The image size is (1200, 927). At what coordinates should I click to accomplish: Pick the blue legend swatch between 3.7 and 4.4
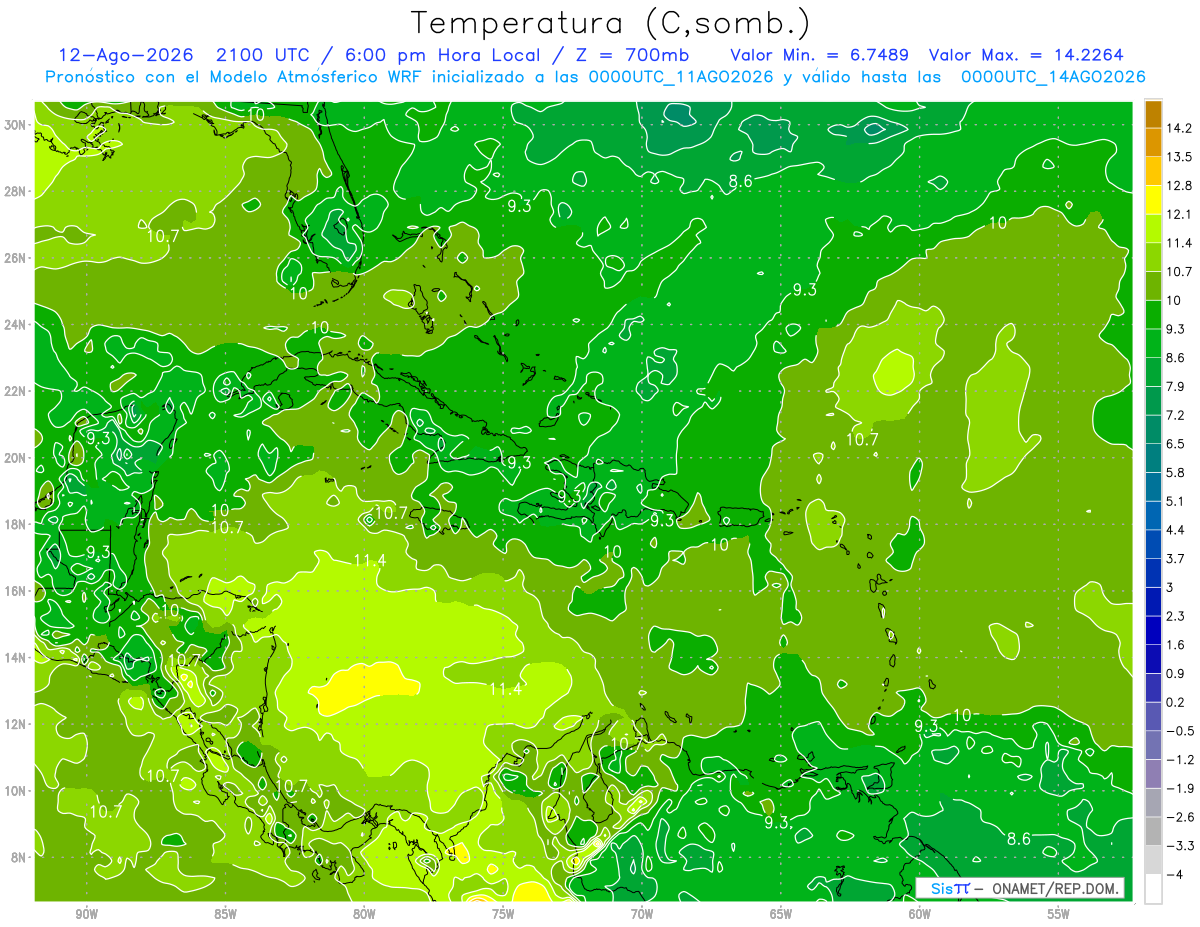point(1153,544)
